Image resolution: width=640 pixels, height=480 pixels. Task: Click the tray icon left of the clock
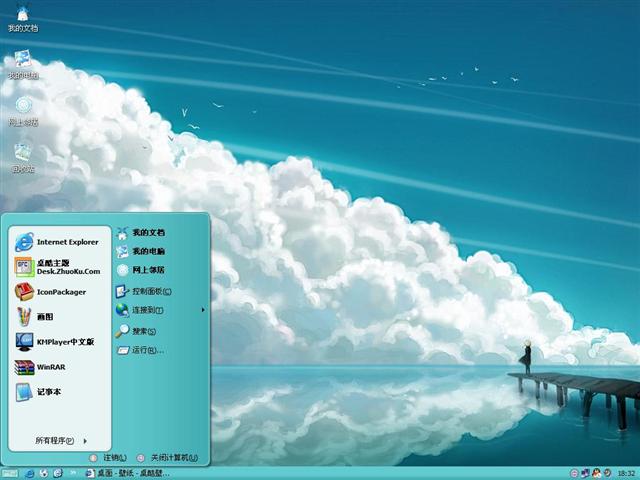pyautogui.click(x=607, y=473)
